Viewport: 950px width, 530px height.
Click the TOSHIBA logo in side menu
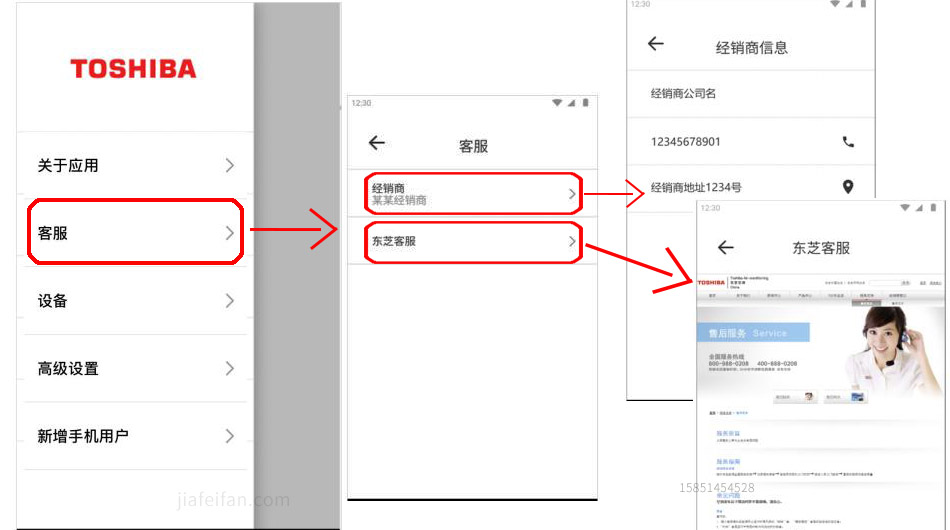(133, 69)
